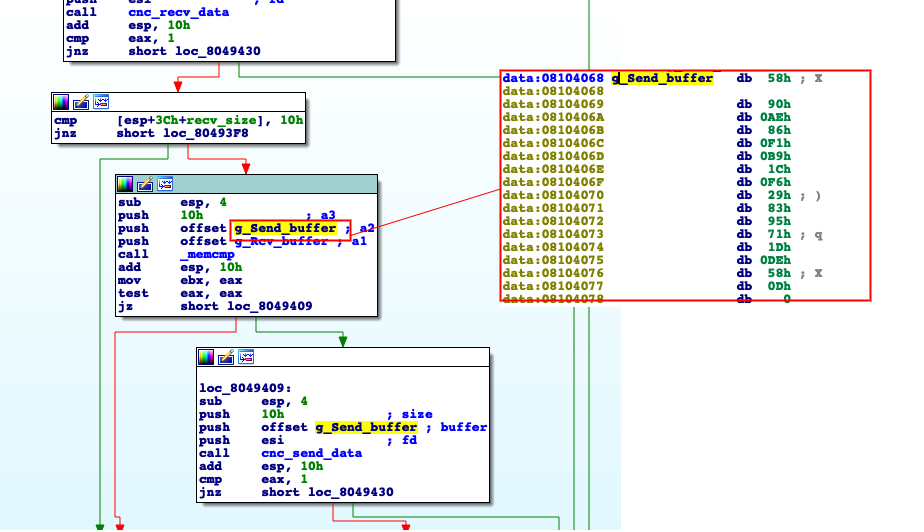Screen dimensions: 924x532
Task: Click the data:0810406B row with db 86h
Action: pyautogui.click(x=646, y=130)
